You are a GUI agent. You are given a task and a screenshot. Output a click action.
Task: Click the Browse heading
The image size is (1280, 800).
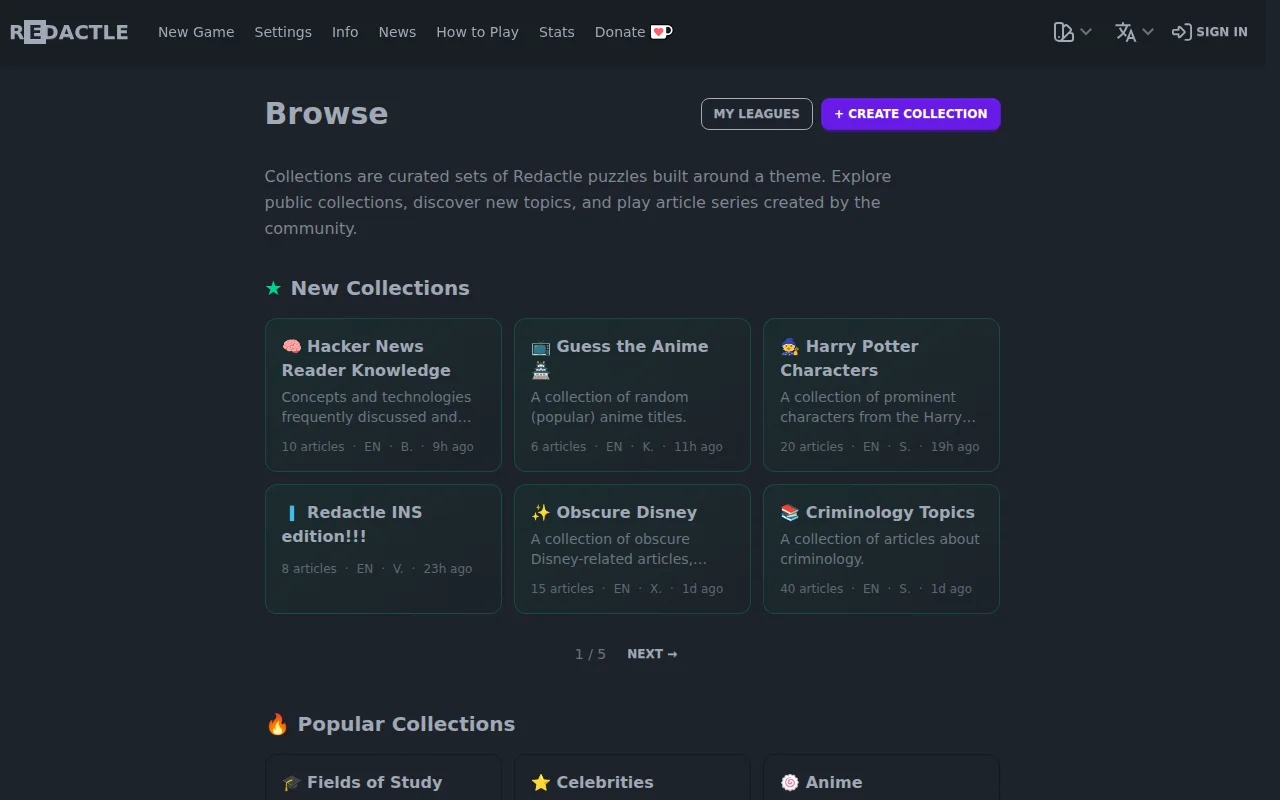[x=326, y=113]
